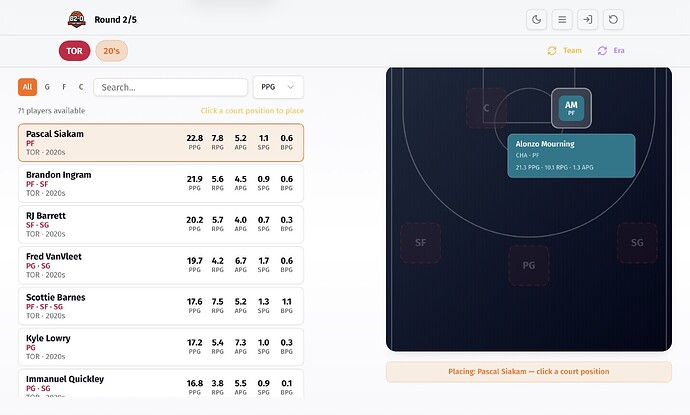Click the Era reroll label
This screenshot has width=690, height=415.
click(x=619, y=51)
